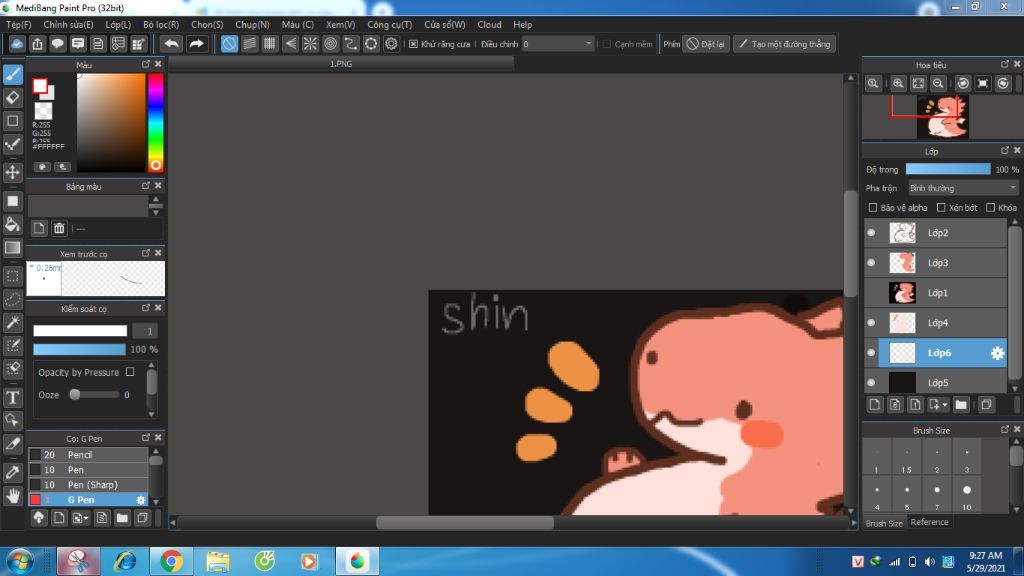Open settings gear on G Pen brush
The image size is (1024, 576).
point(140,500)
